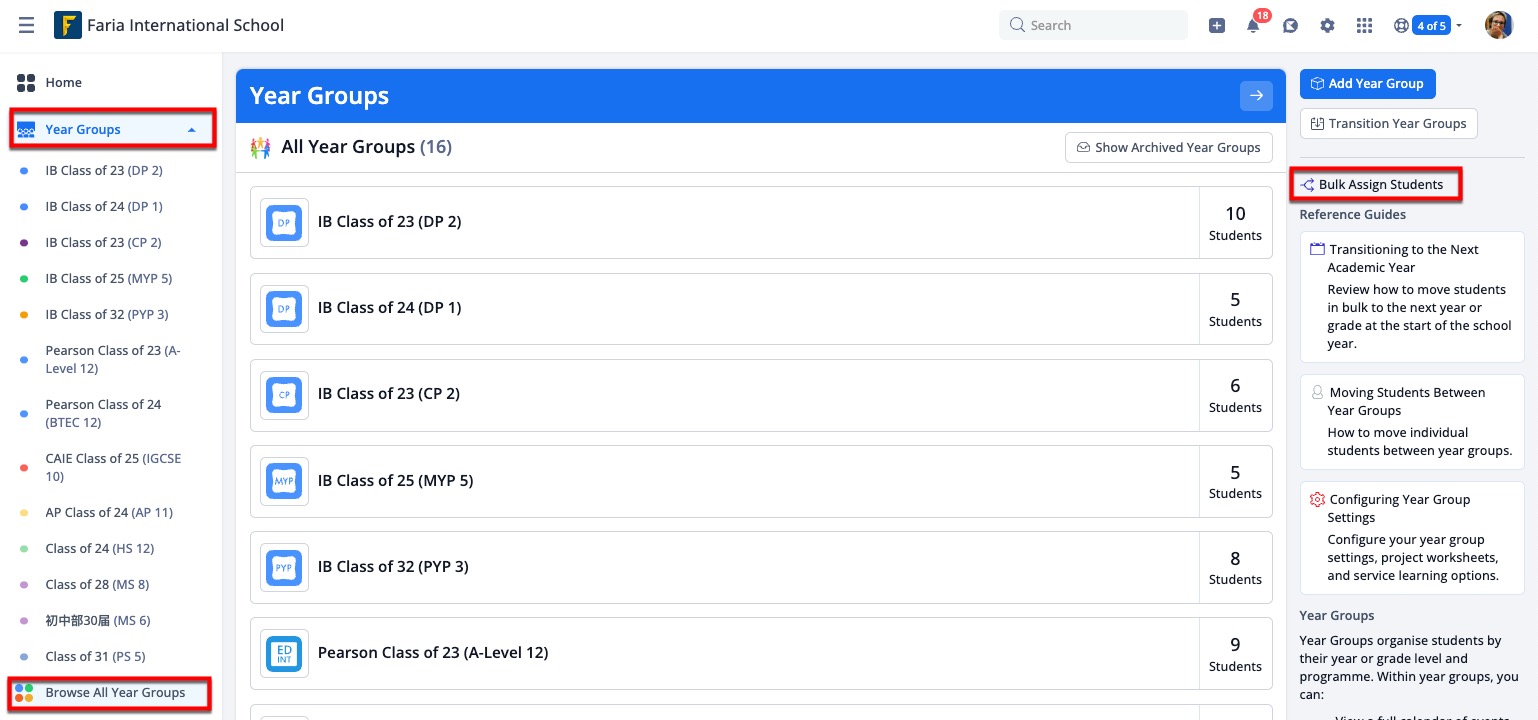Click the CP icon for IB Class of 23 (CP 2)
This screenshot has height=720, width=1538.
point(285,394)
